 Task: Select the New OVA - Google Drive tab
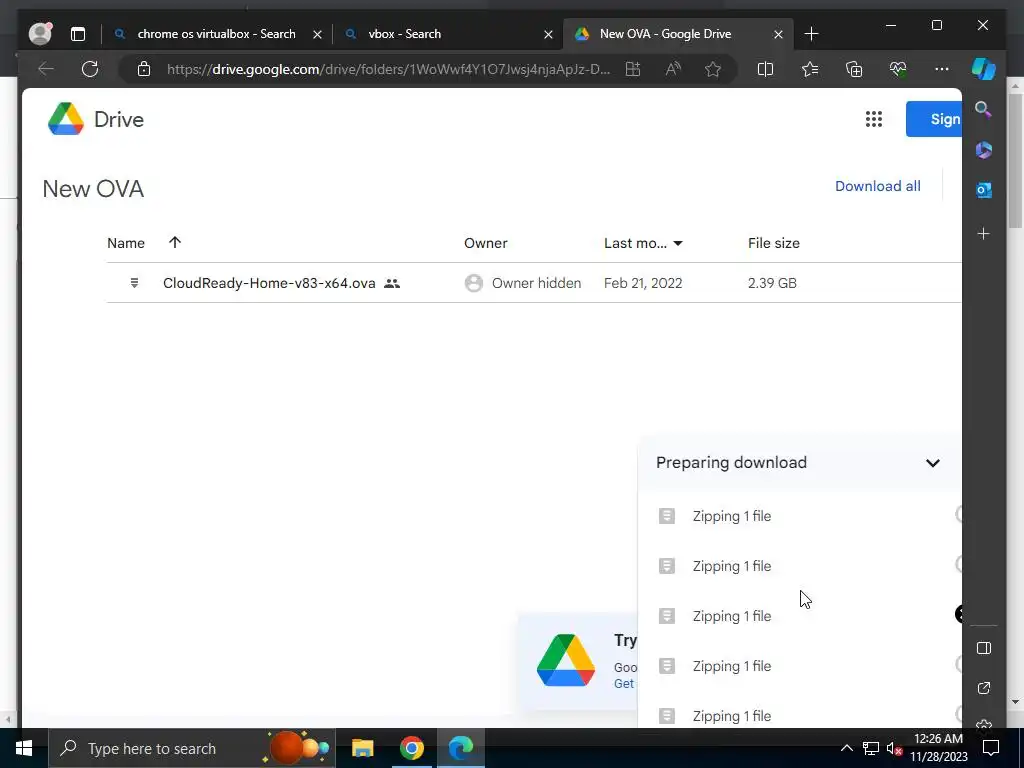(665, 34)
